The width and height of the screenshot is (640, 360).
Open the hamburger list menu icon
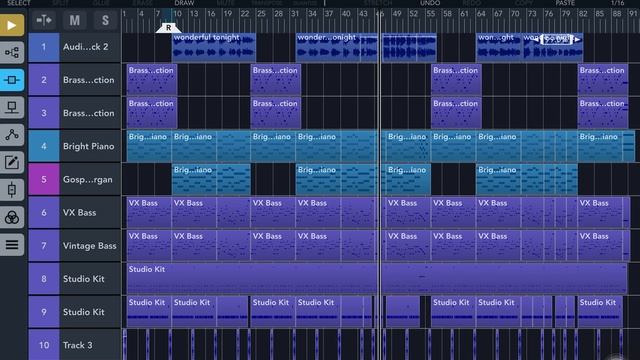[12, 244]
